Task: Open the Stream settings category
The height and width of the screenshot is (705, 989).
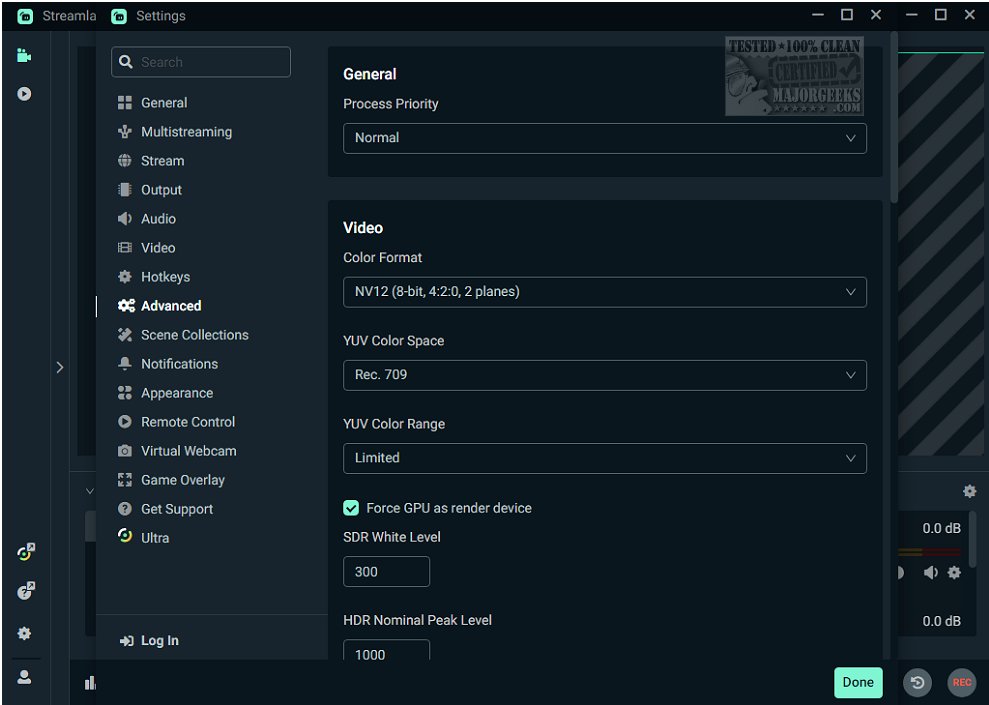Action: point(151,161)
